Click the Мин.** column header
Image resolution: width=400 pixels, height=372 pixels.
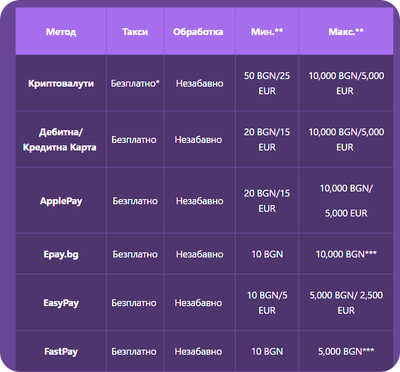267,32
